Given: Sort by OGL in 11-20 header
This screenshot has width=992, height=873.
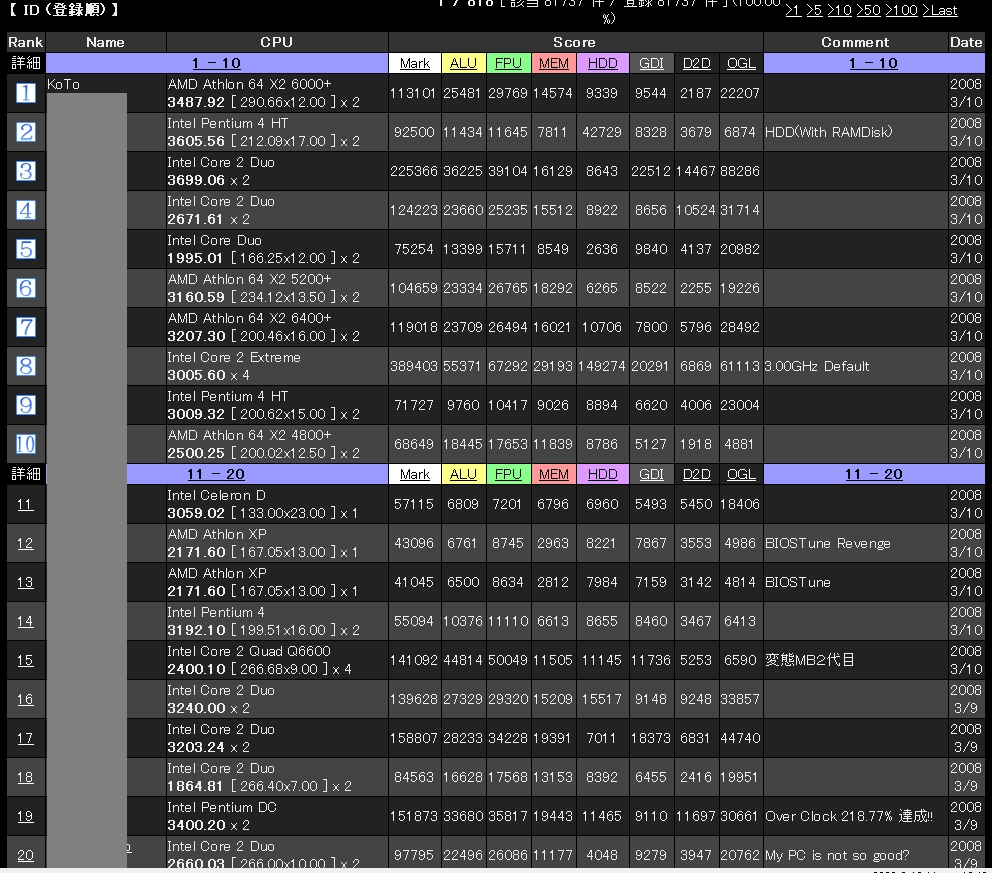Looking at the screenshot, I should click(741, 474).
